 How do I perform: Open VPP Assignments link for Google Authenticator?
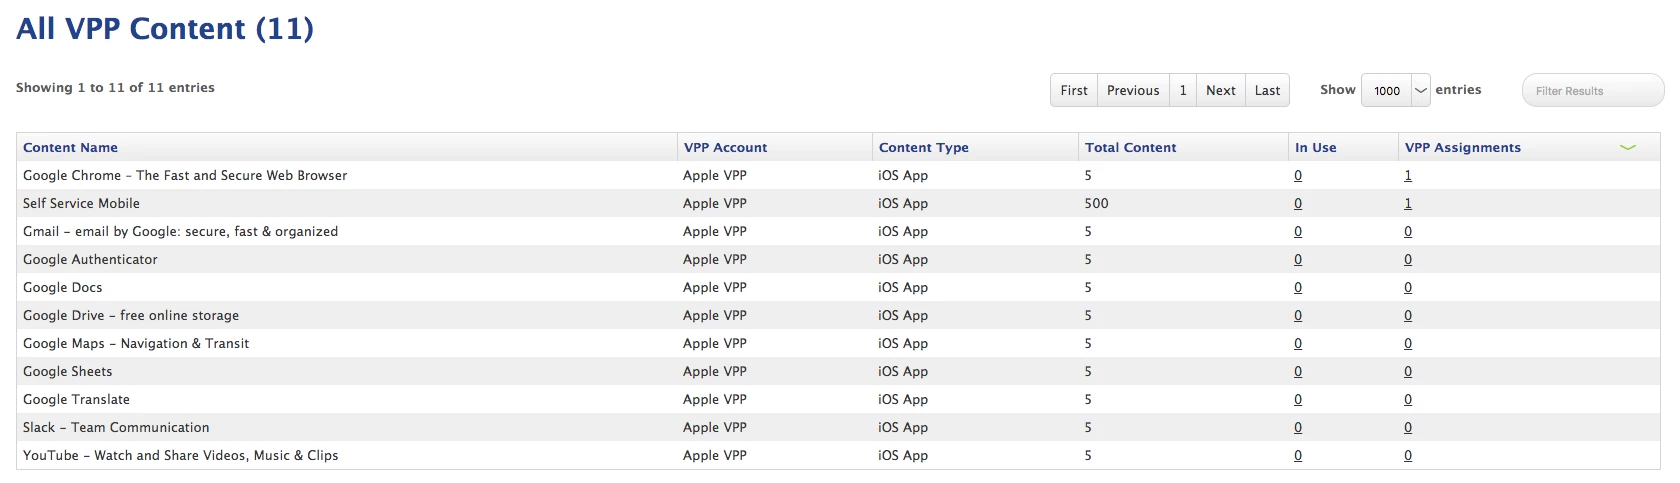click(1408, 259)
